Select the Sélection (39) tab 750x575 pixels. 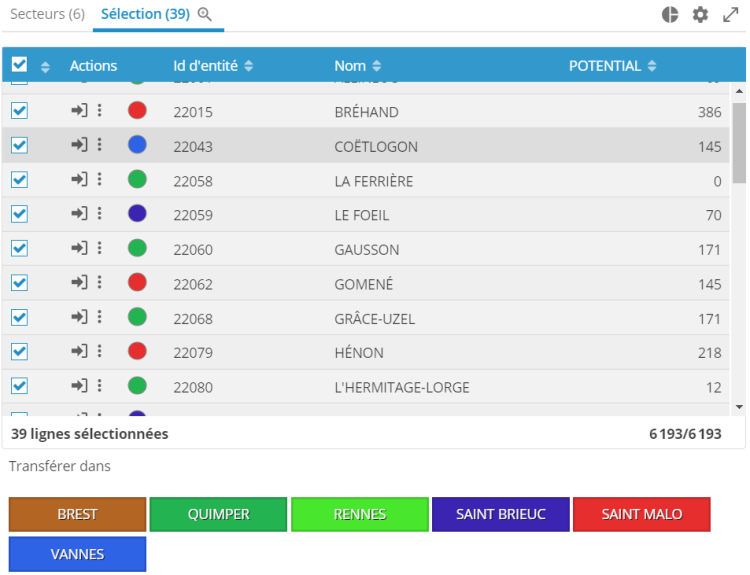point(145,14)
